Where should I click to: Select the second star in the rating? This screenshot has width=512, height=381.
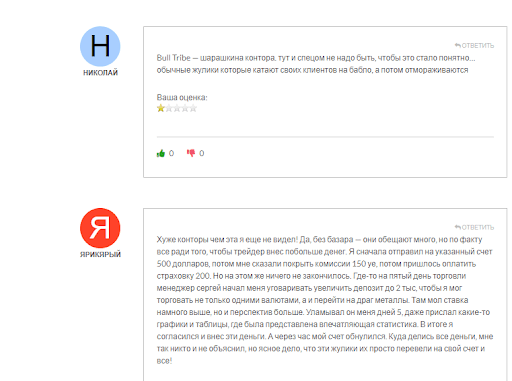click(x=169, y=108)
